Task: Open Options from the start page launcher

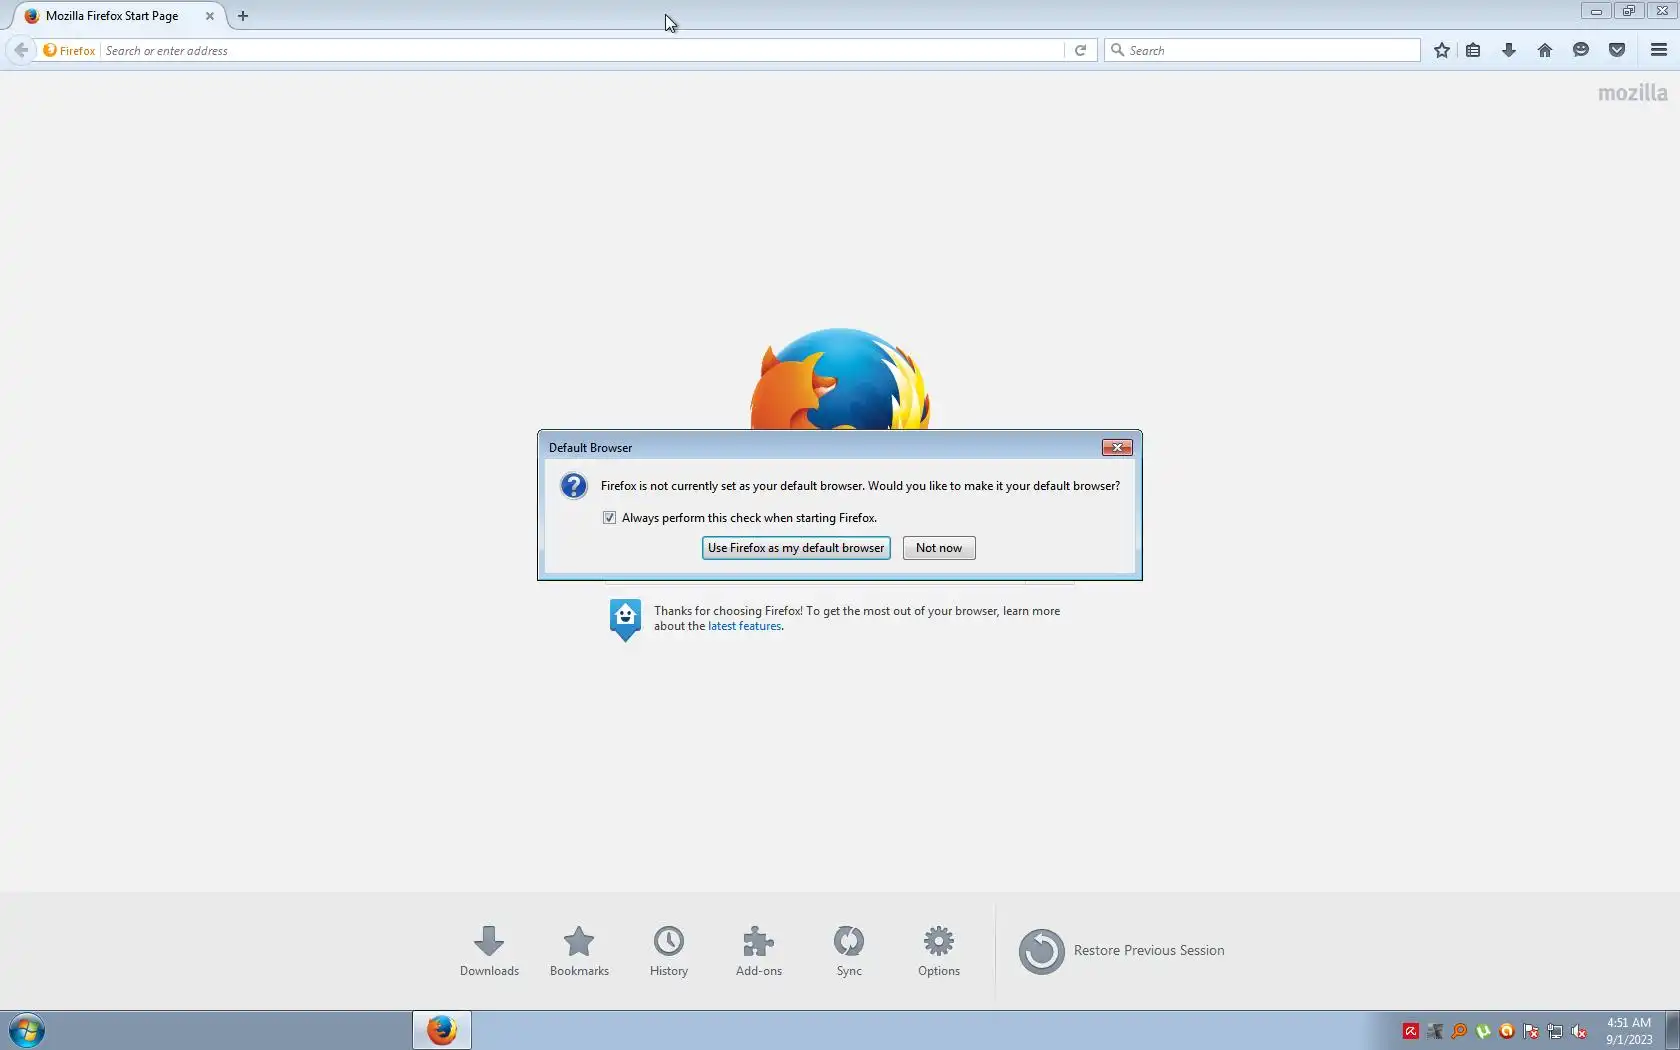Action: (939, 951)
